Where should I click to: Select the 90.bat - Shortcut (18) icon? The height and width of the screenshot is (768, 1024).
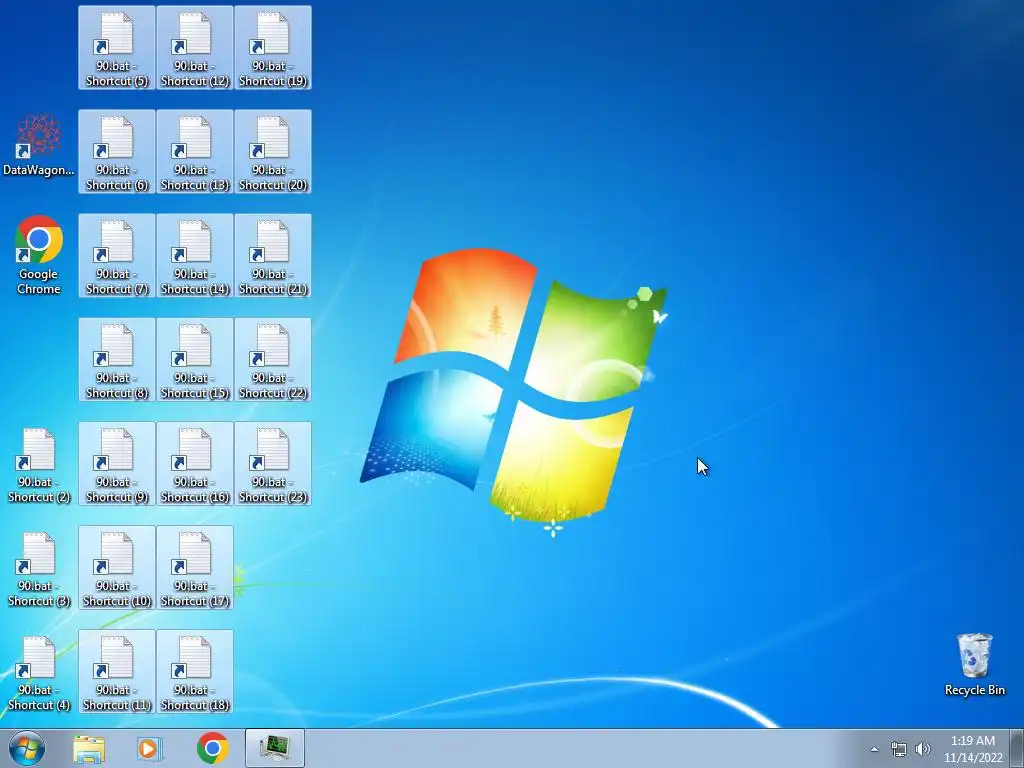pos(195,671)
